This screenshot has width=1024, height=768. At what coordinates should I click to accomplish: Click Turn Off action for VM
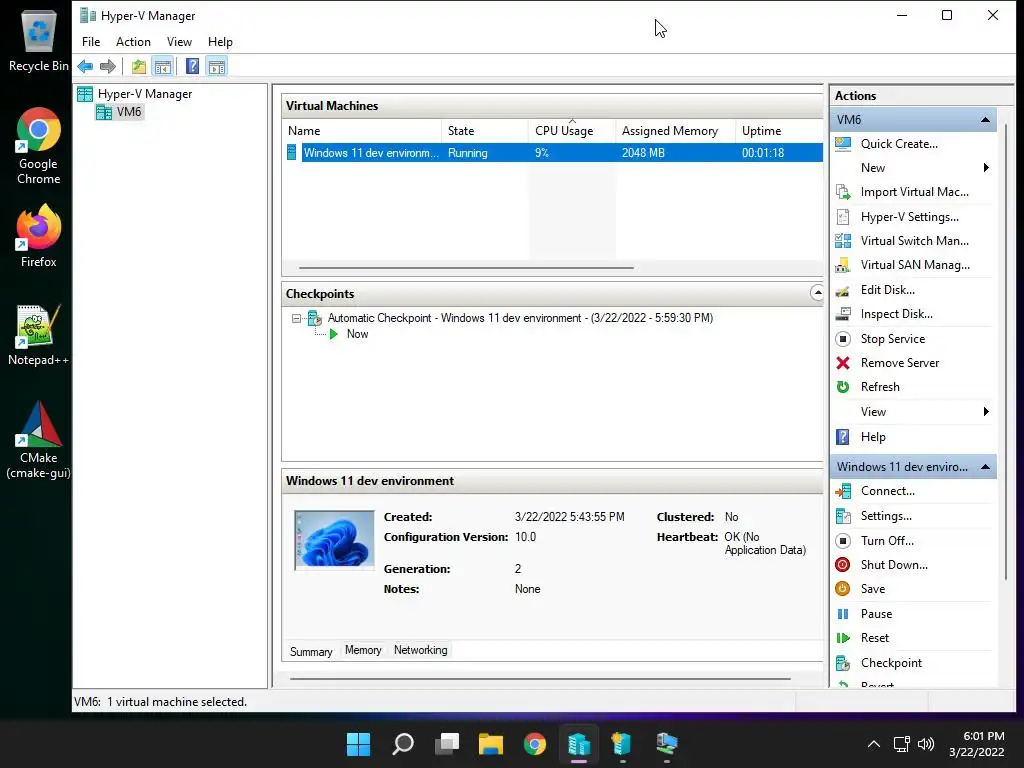point(887,541)
